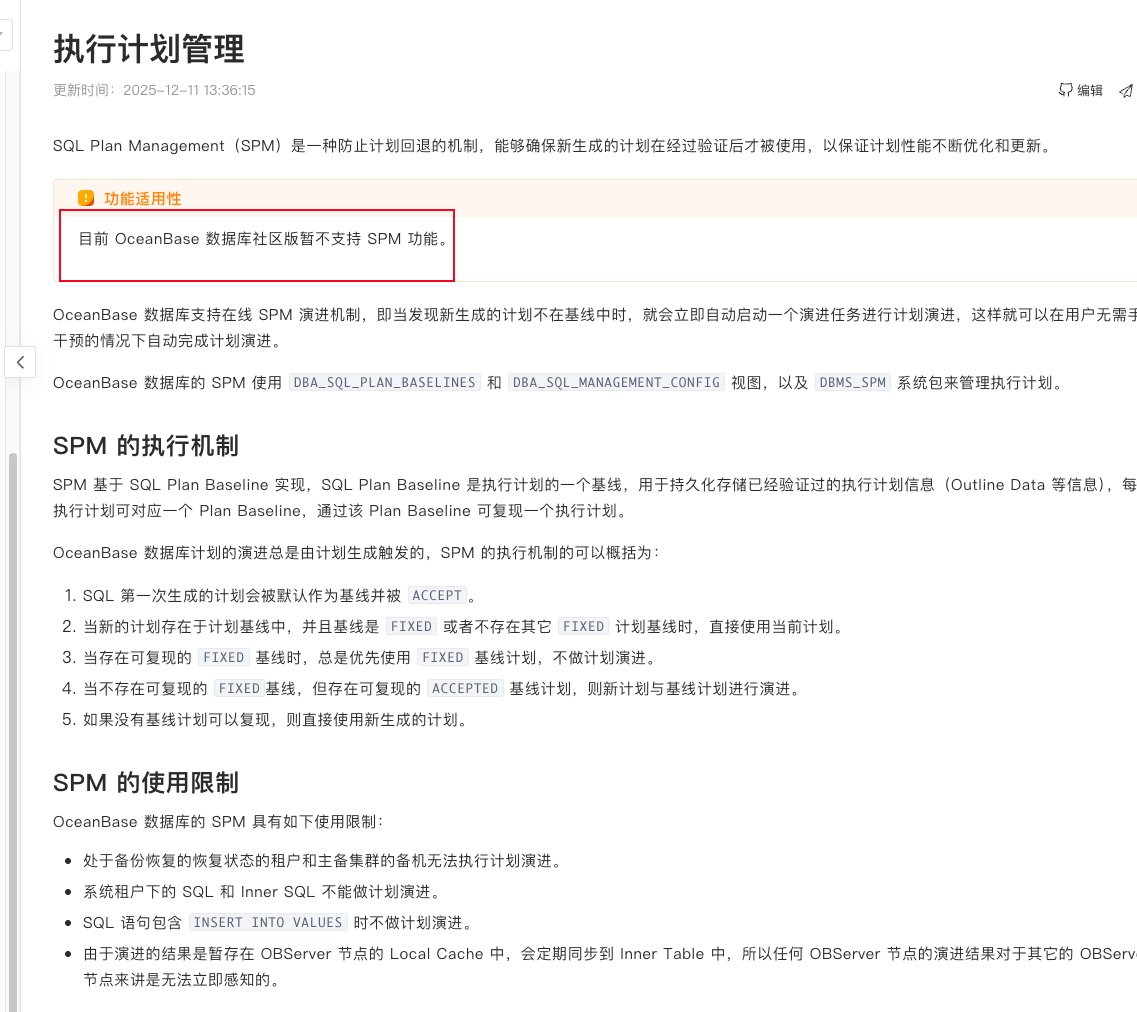This screenshot has height=1012, width=1137.
Task: Click the 更新时间 timestamp text
Action: tap(154, 90)
